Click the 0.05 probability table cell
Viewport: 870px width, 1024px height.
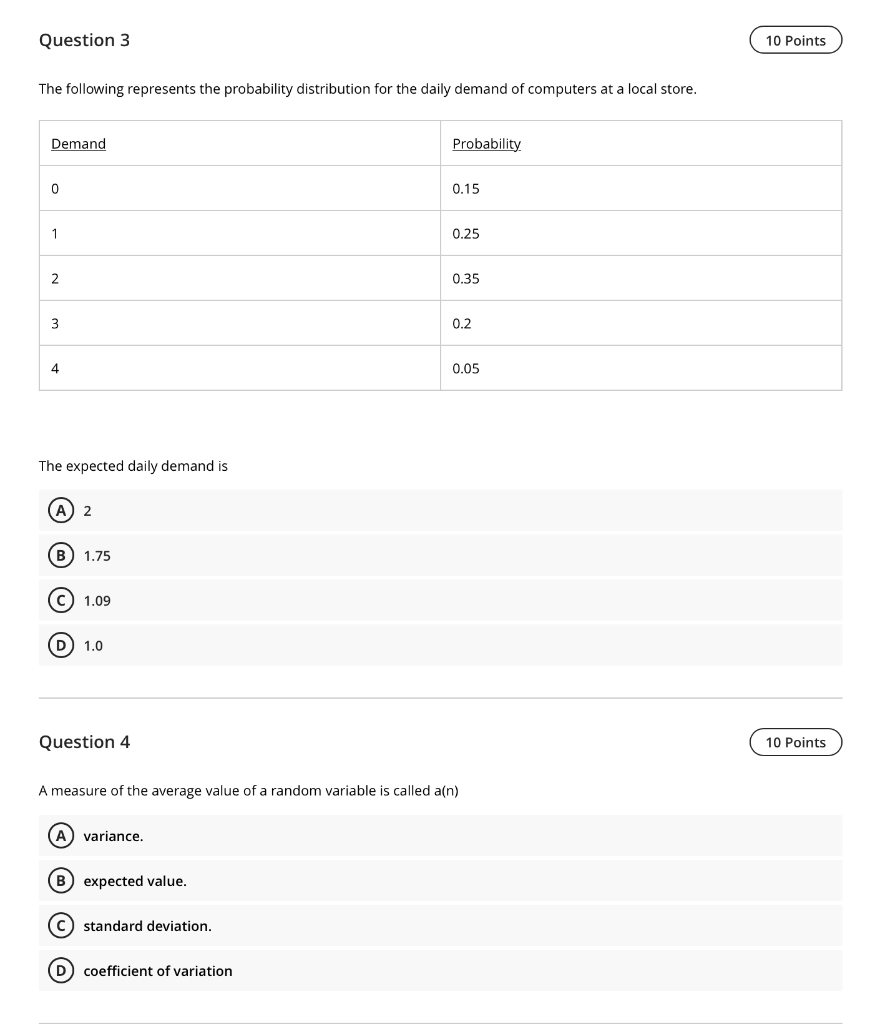pyautogui.click(x=641, y=368)
